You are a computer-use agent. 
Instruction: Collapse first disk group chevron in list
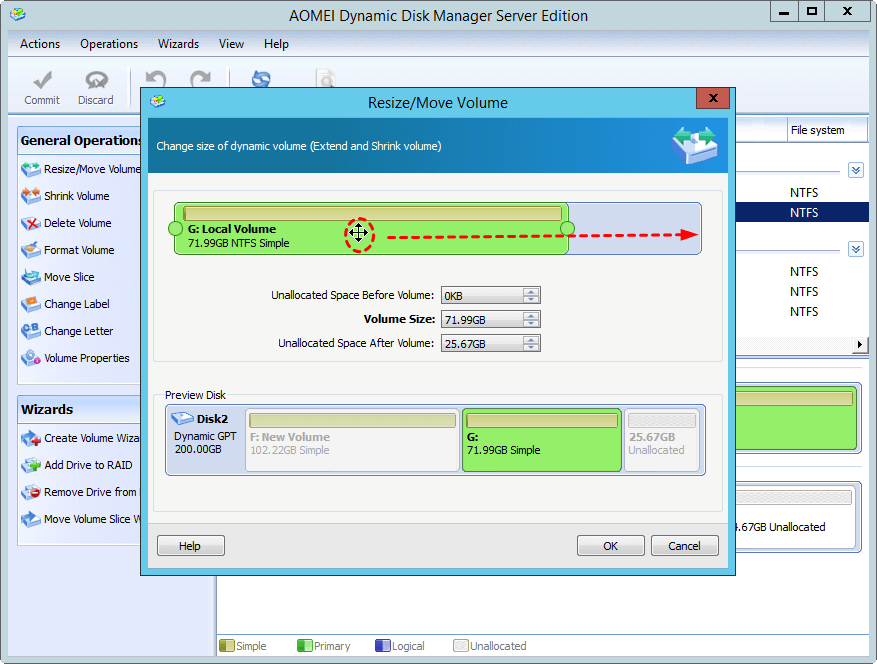(856, 170)
